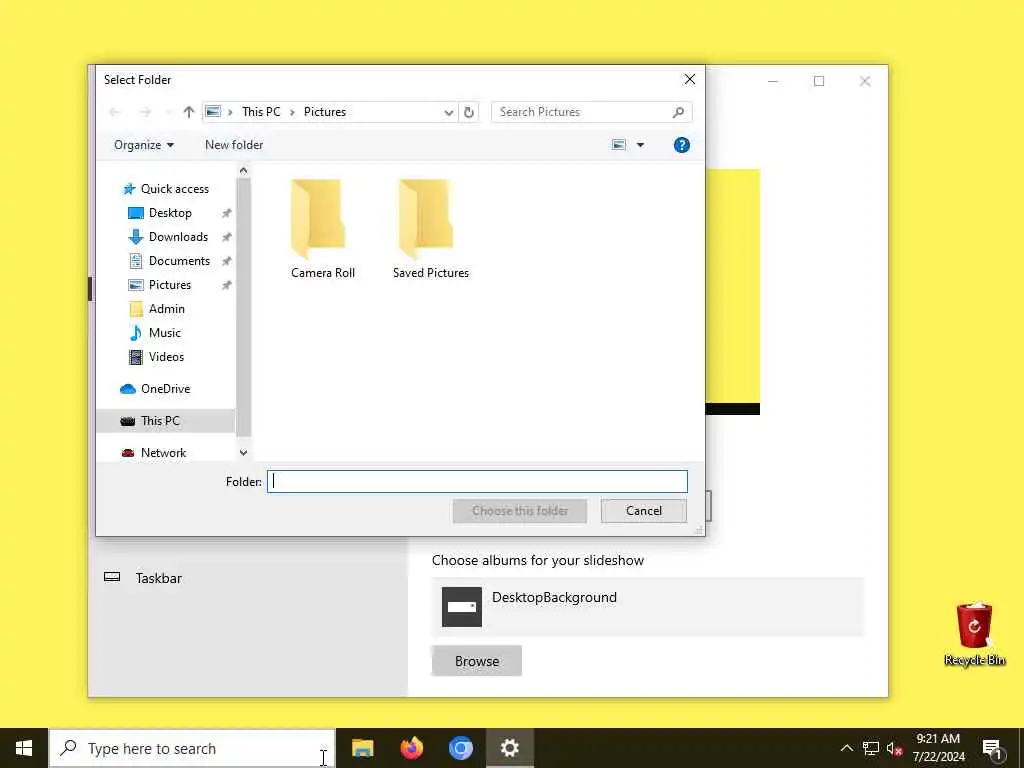Select Desktop label in Quick access

pyautogui.click(x=170, y=213)
